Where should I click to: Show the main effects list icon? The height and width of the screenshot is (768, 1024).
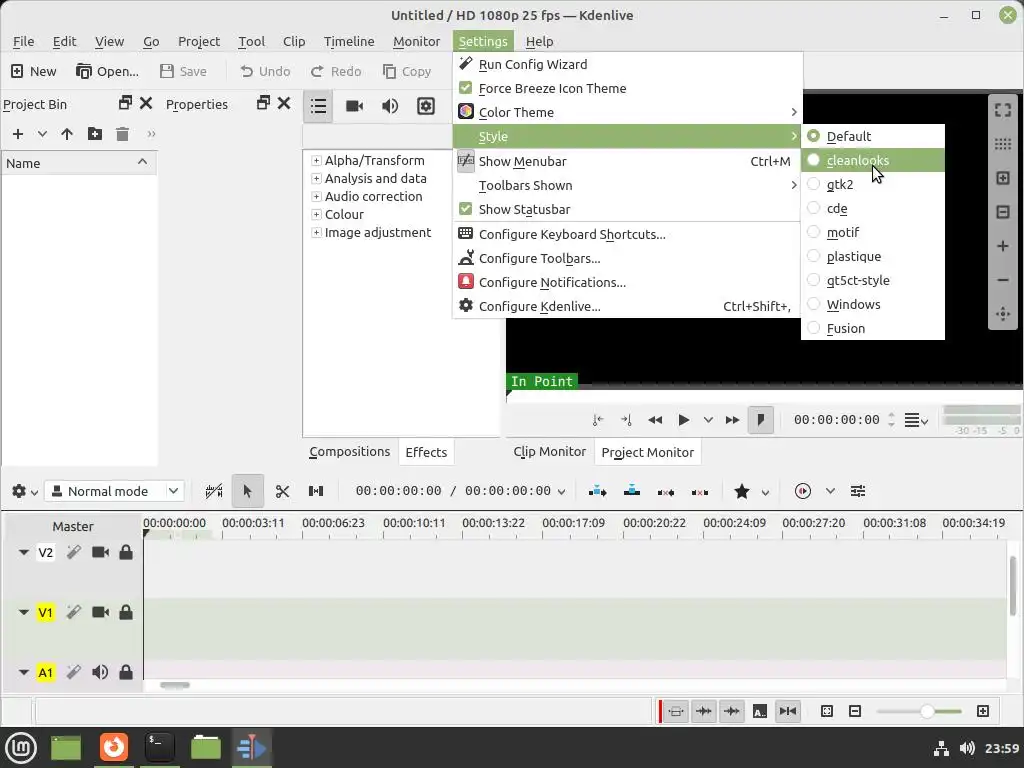(x=318, y=106)
